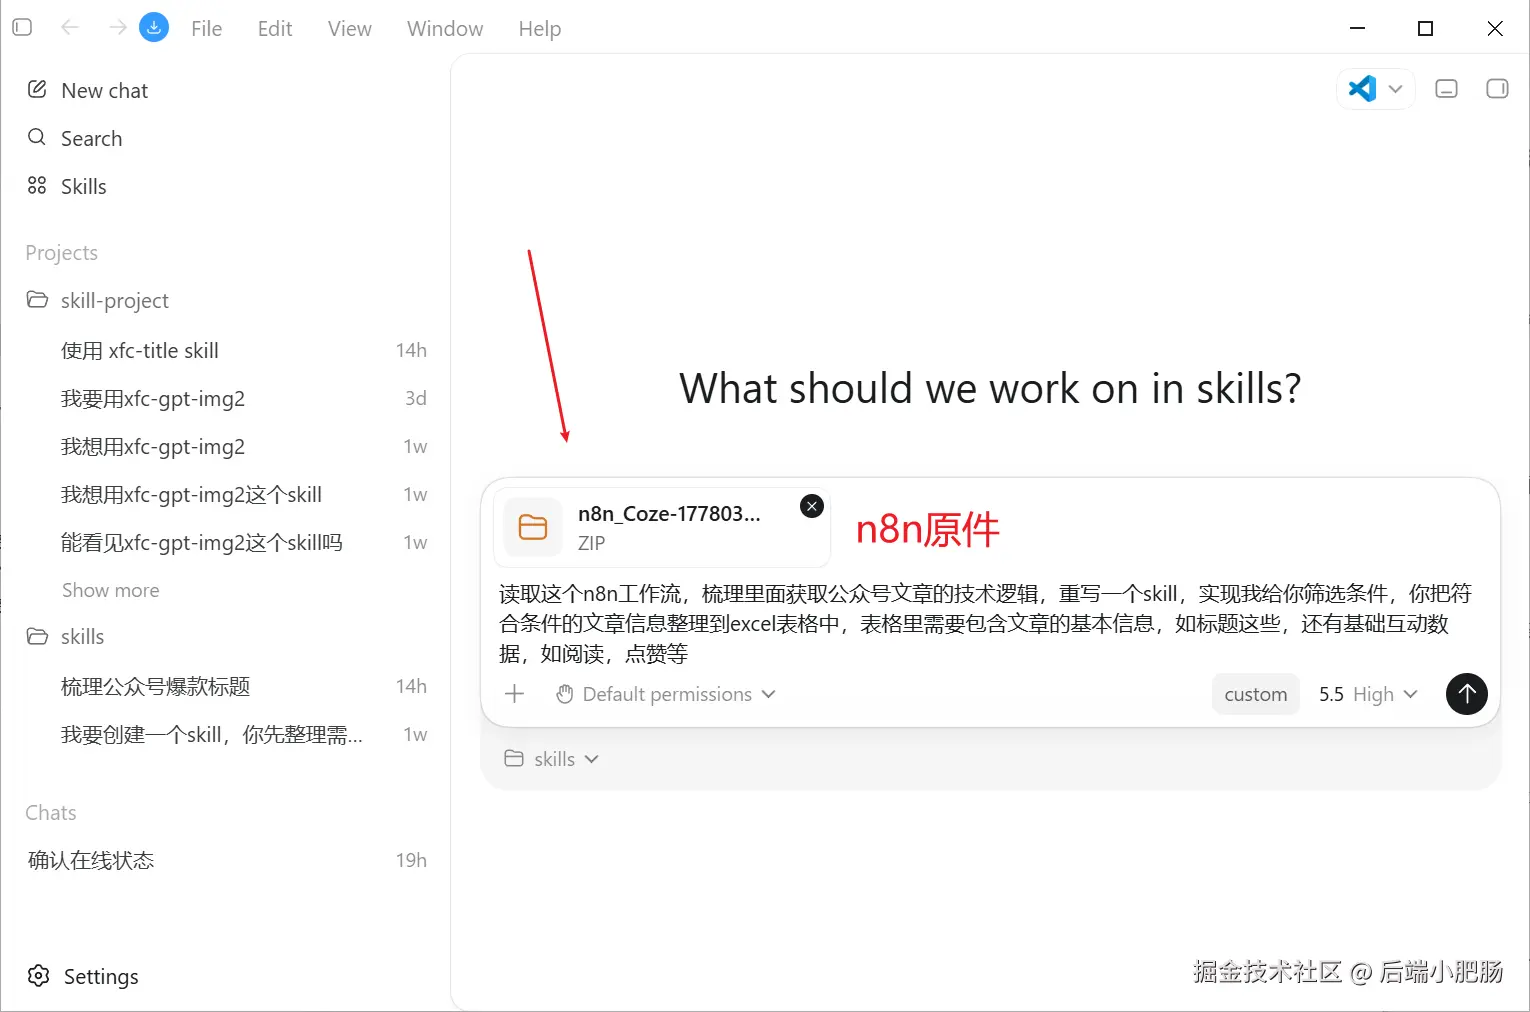This screenshot has height=1012, width=1530.
Task: Open chat '确认在线状态'
Action: point(226,860)
